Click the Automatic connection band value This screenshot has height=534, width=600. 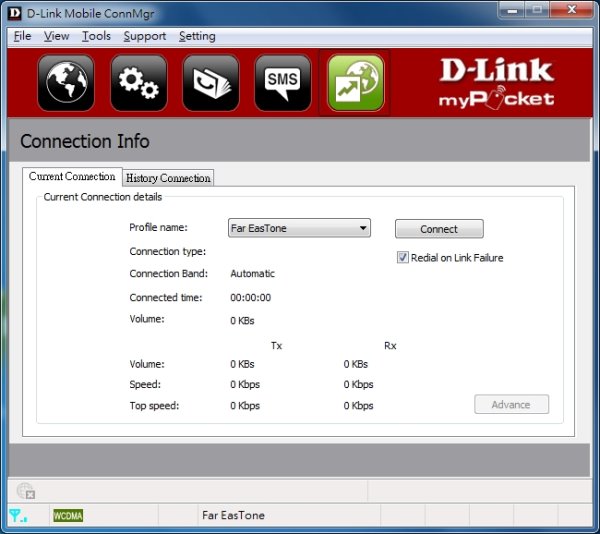coord(253,274)
